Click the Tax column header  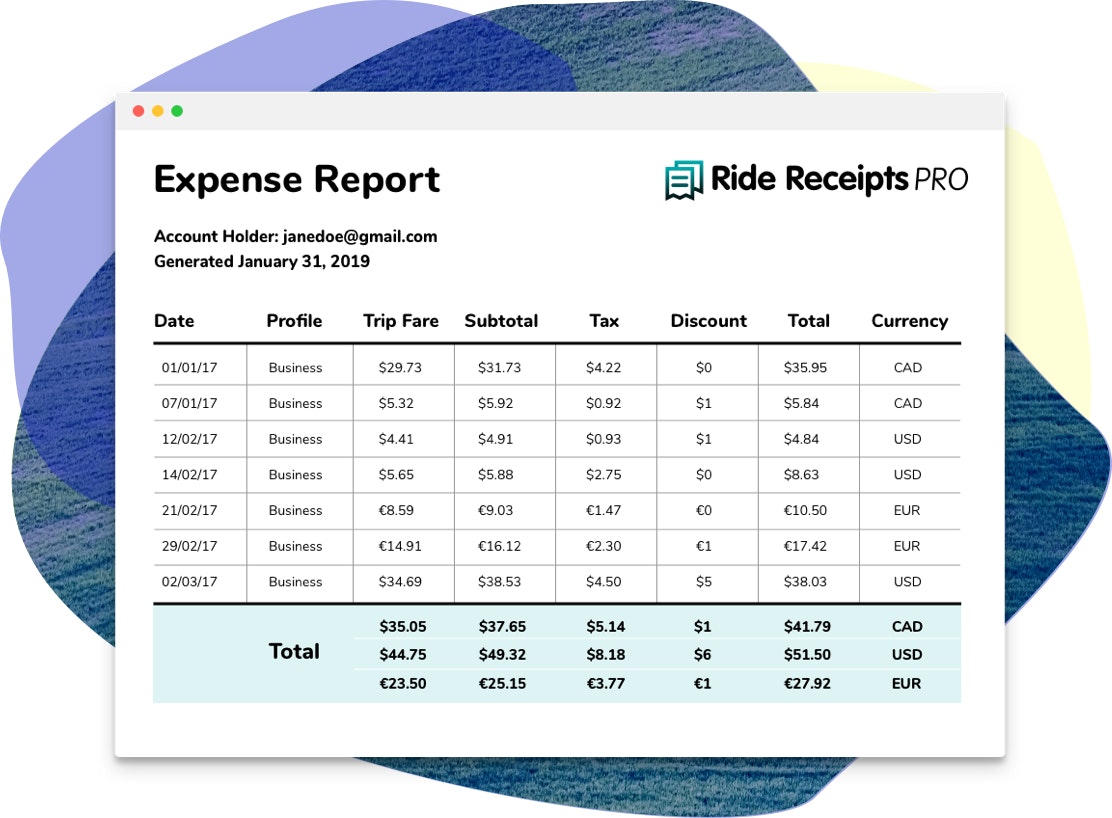pos(604,321)
